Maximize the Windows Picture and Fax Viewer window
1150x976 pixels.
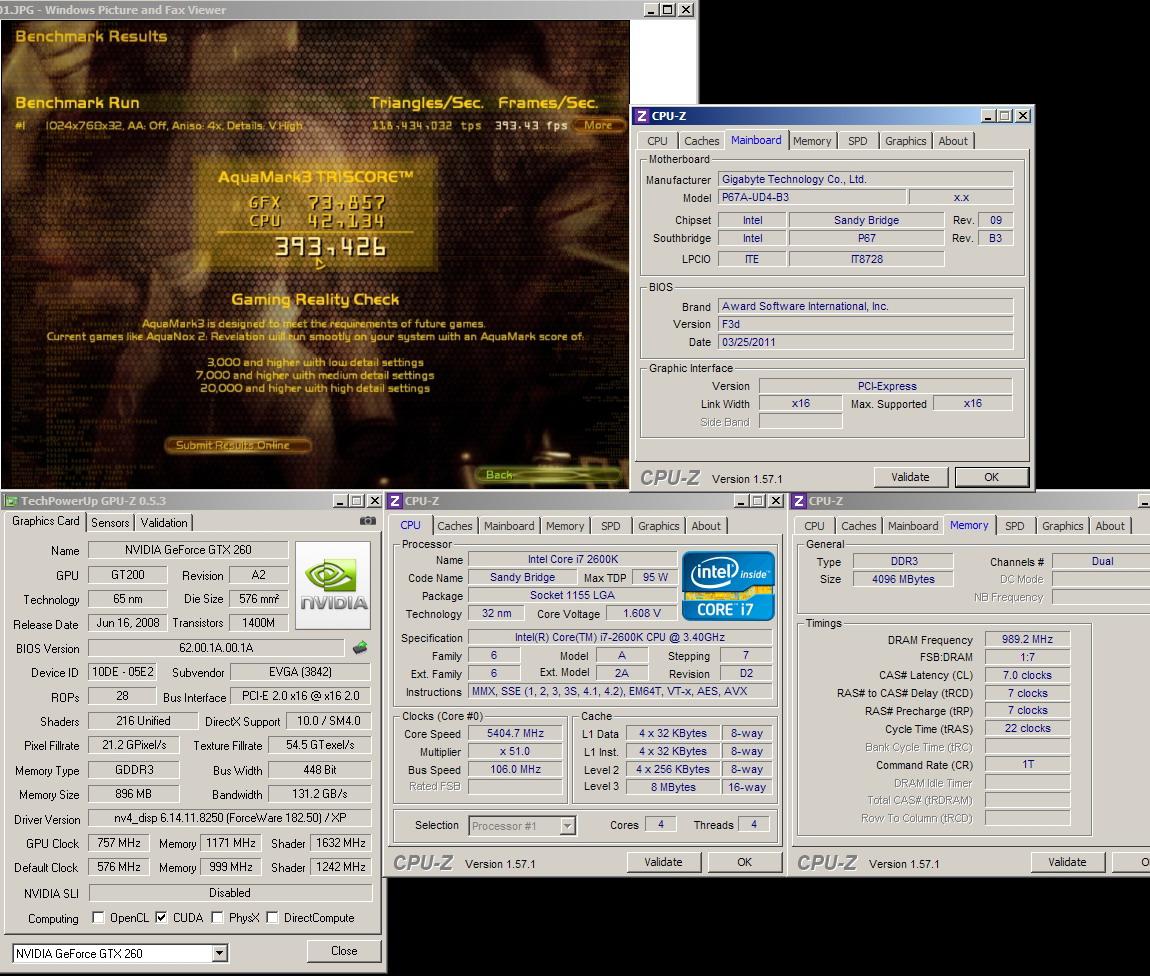[x=667, y=10]
